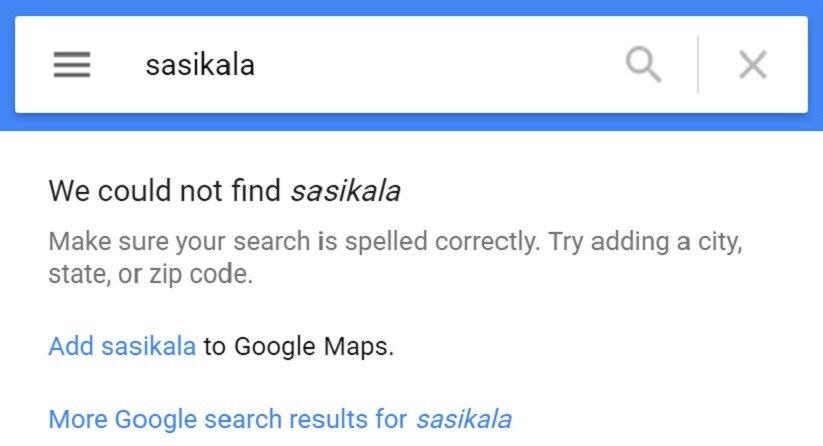Select the 'We could not find' heading

pos(225,190)
